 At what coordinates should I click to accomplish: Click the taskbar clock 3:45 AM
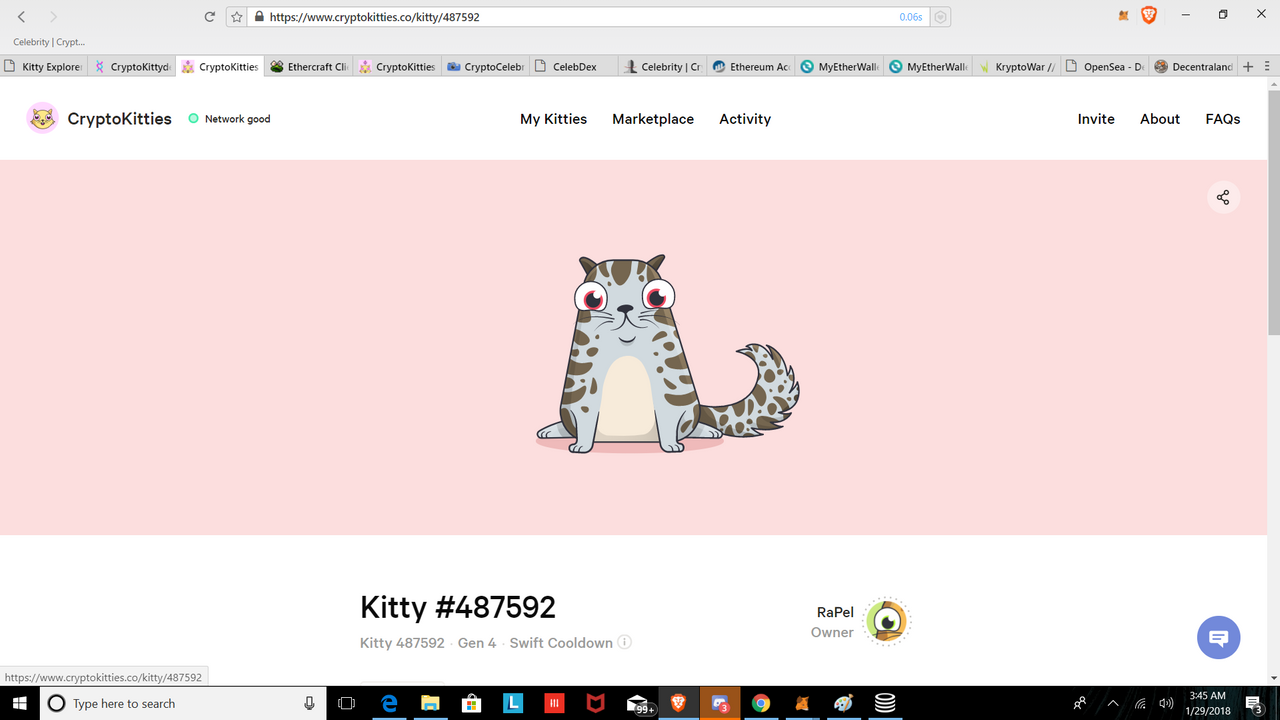(x=1207, y=703)
